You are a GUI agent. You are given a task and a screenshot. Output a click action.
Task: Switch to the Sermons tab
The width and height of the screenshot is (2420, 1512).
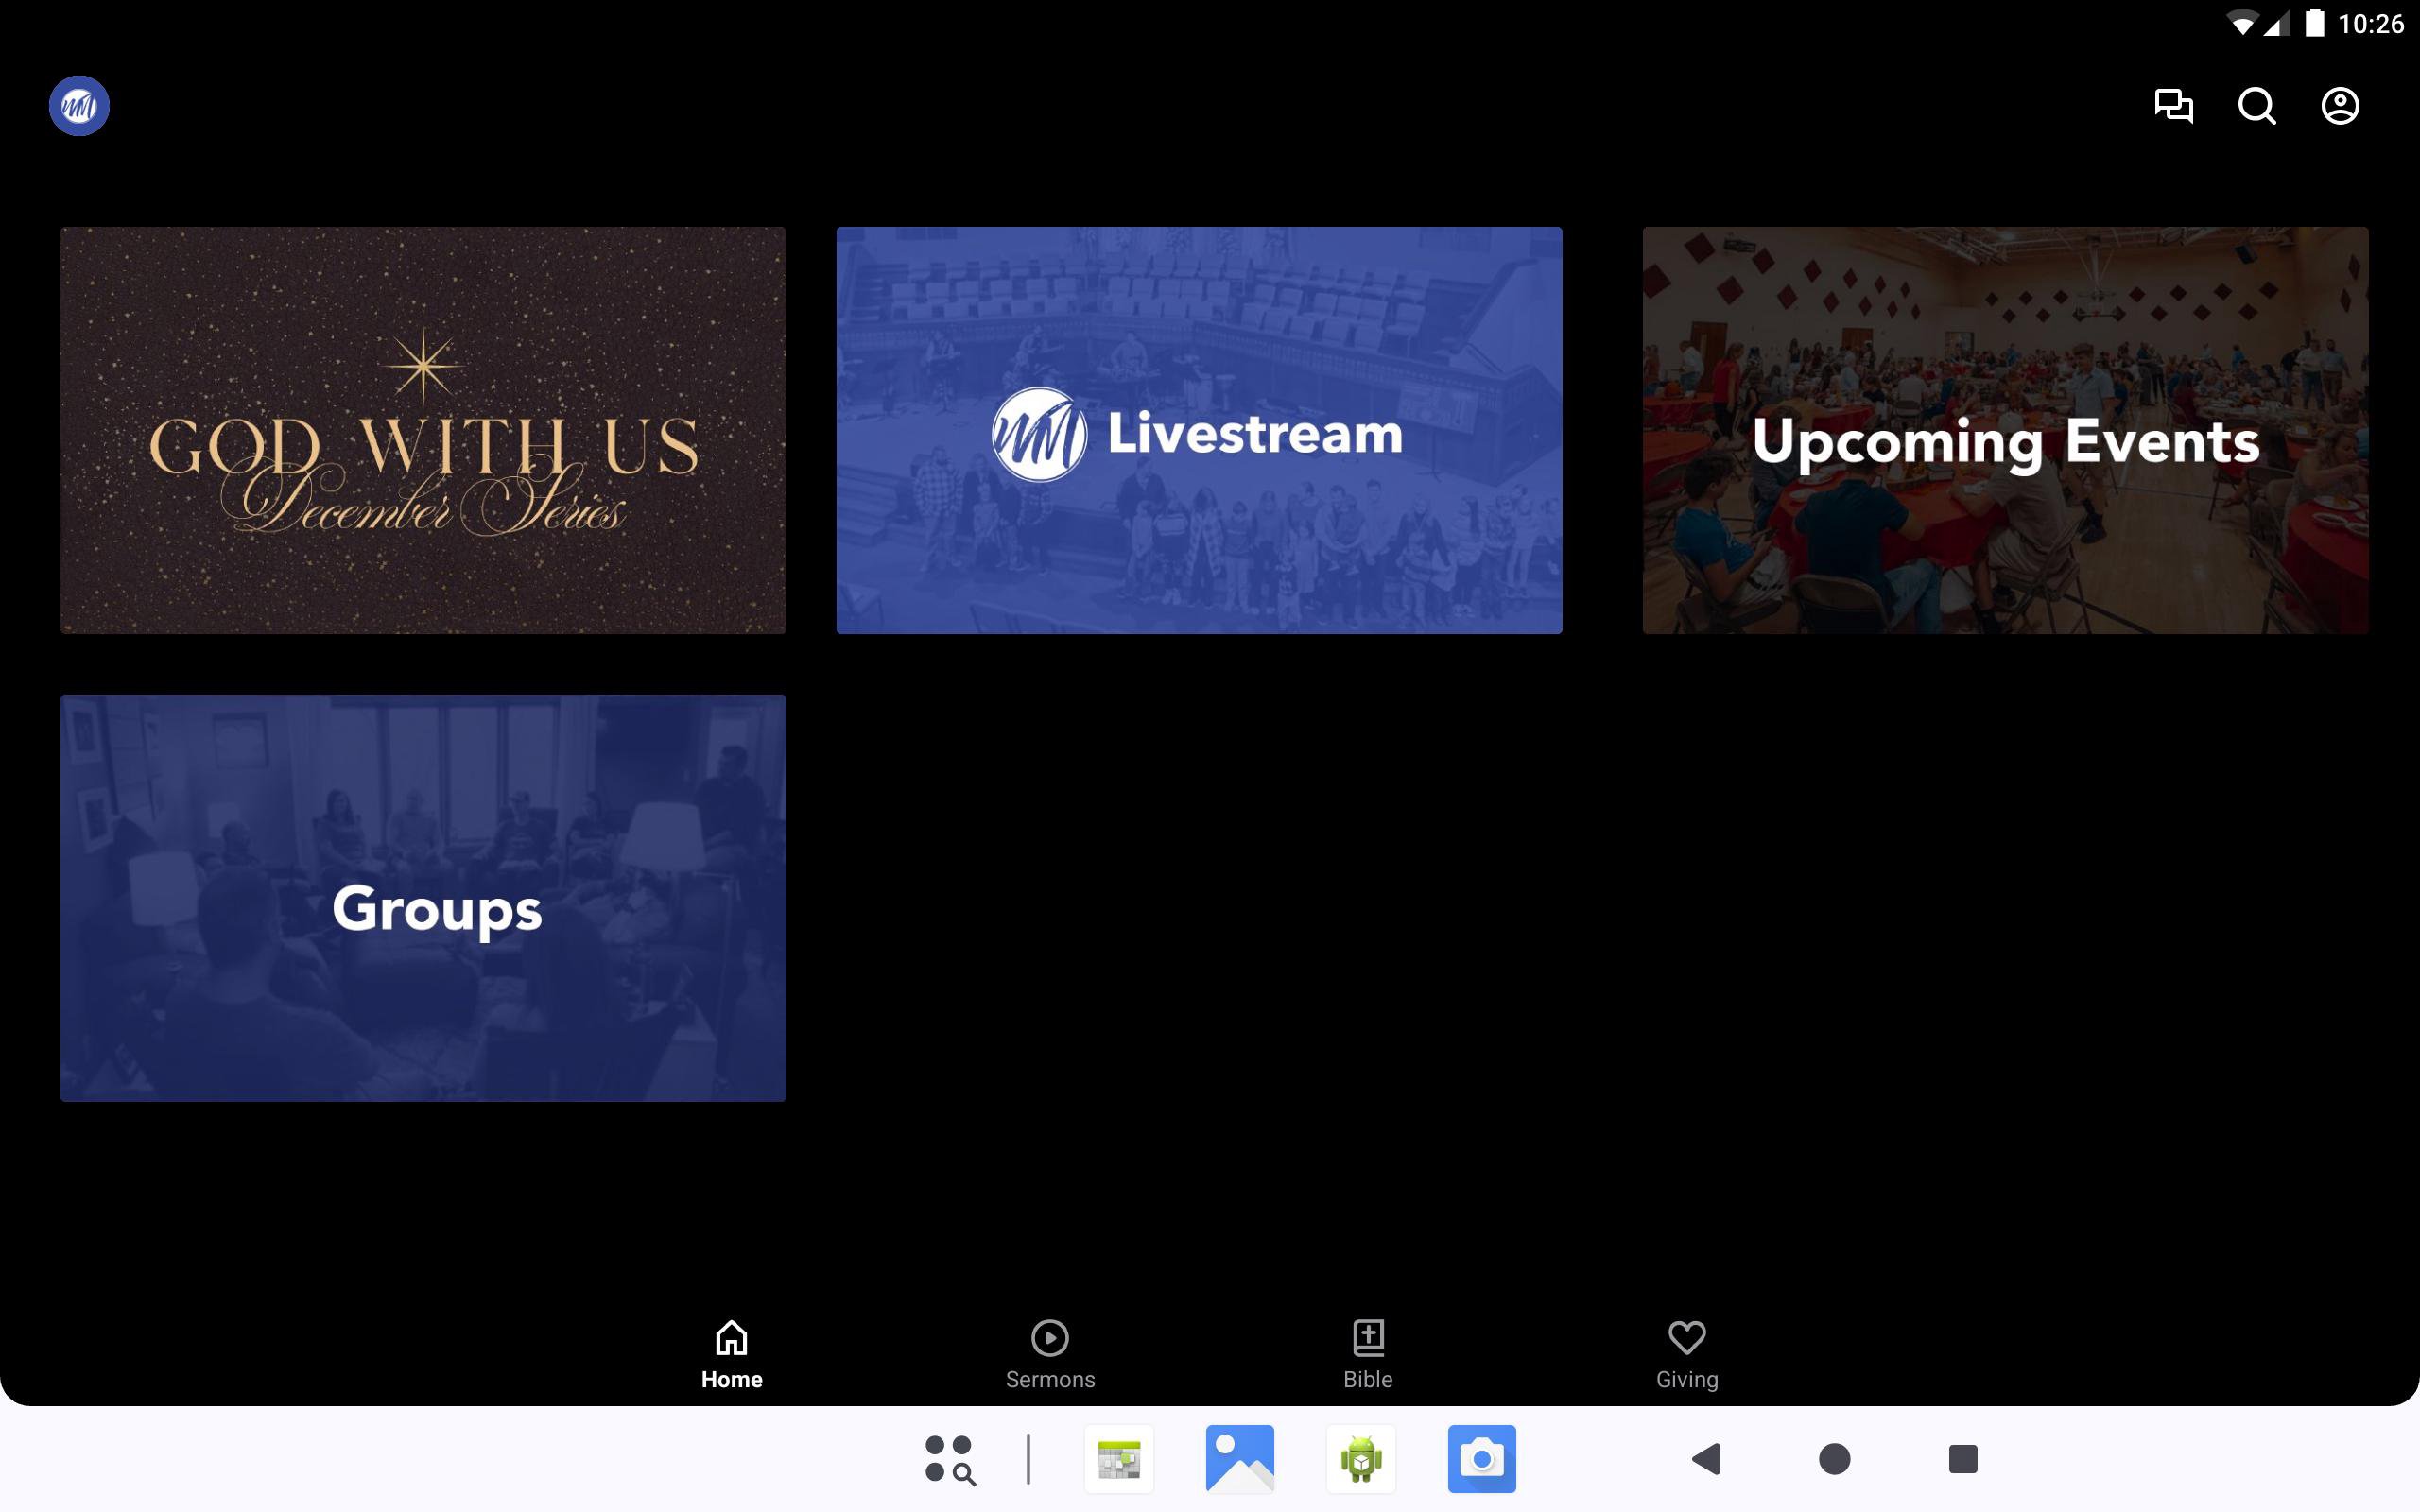click(1049, 1354)
